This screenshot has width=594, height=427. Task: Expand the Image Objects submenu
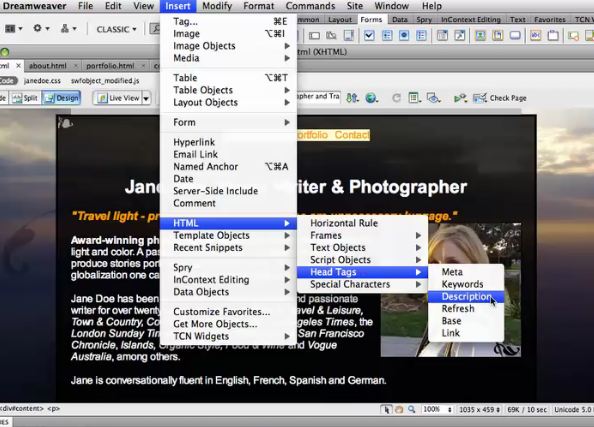click(228, 46)
